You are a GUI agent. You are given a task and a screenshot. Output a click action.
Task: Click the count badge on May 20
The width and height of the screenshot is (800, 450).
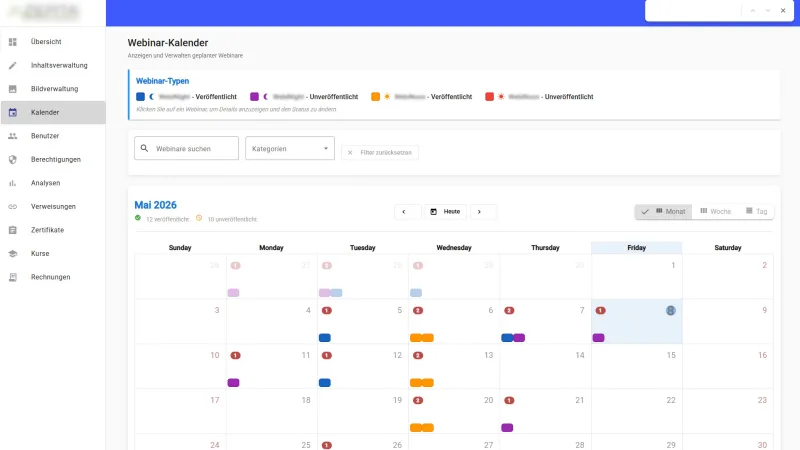(418, 400)
